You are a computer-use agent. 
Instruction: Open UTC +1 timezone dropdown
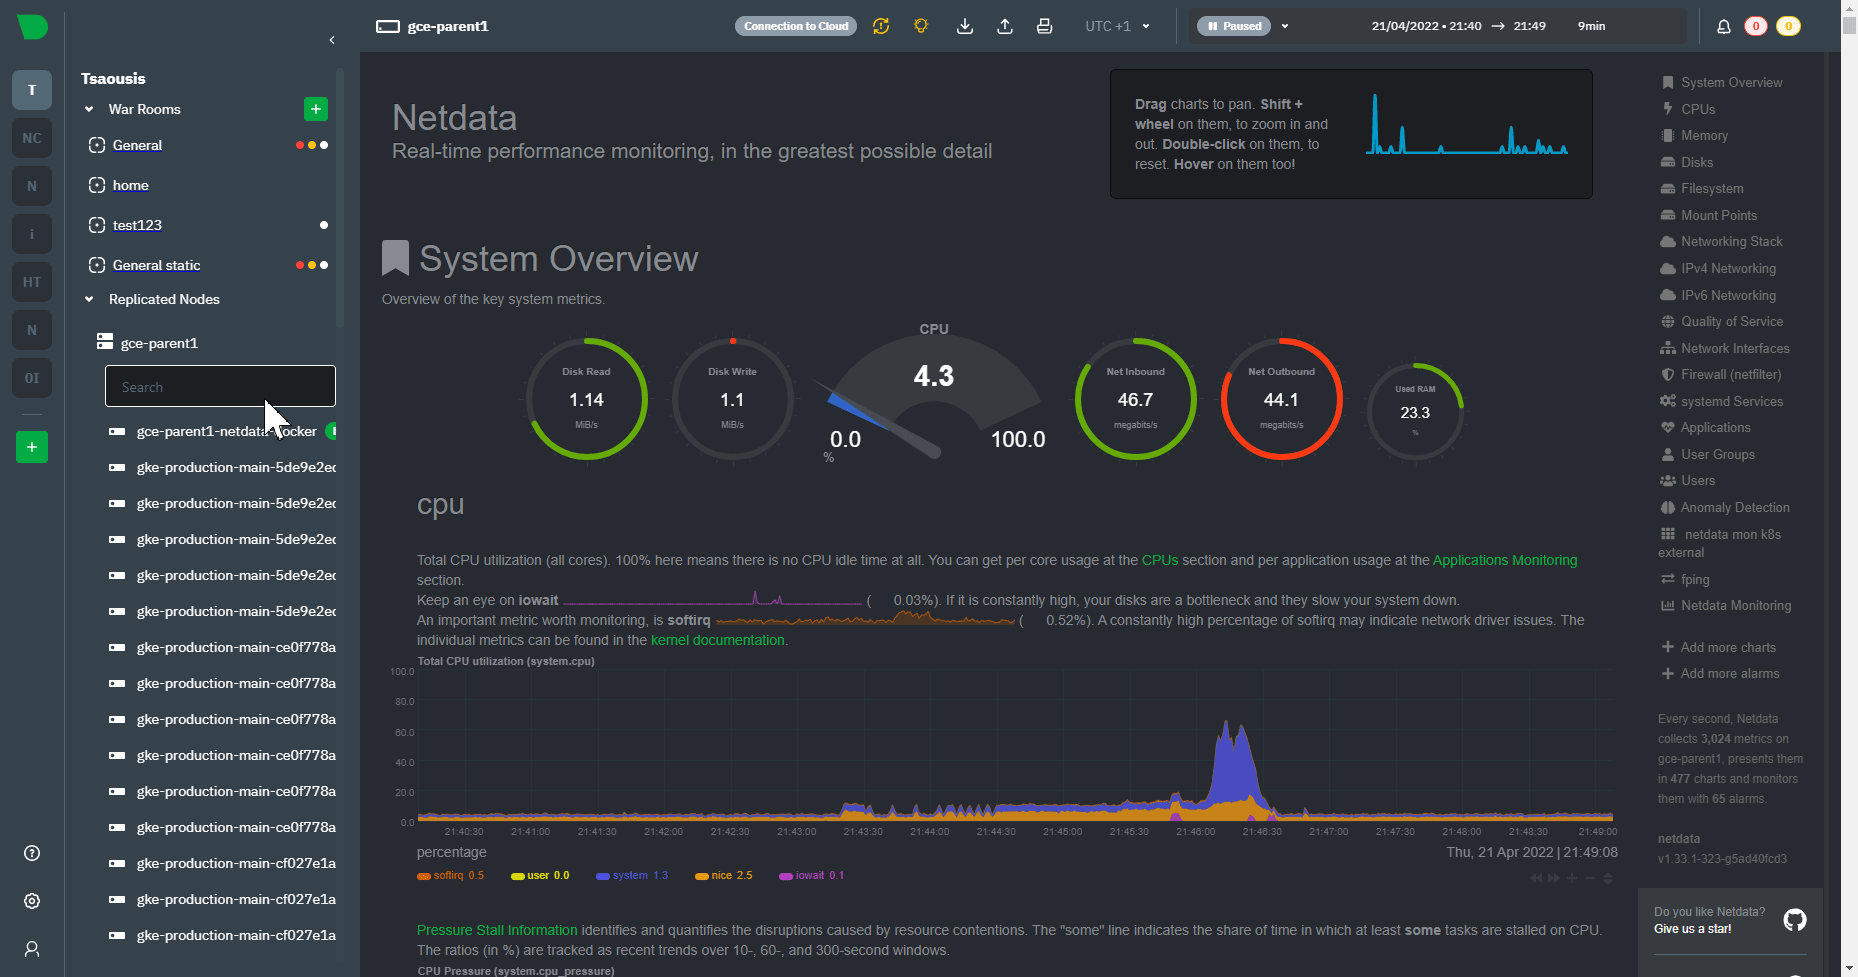pyautogui.click(x=1117, y=26)
